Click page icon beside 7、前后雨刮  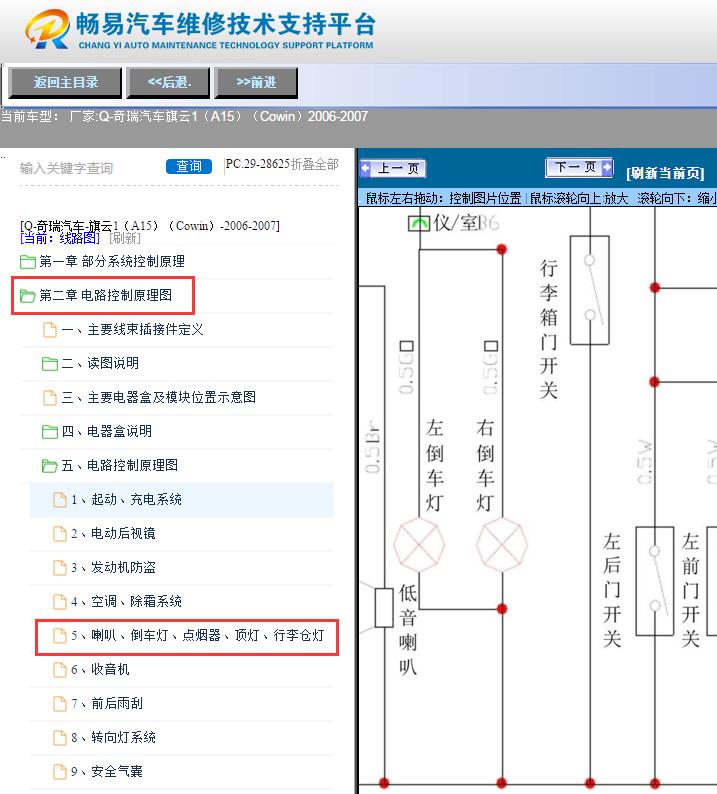pos(60,704)
